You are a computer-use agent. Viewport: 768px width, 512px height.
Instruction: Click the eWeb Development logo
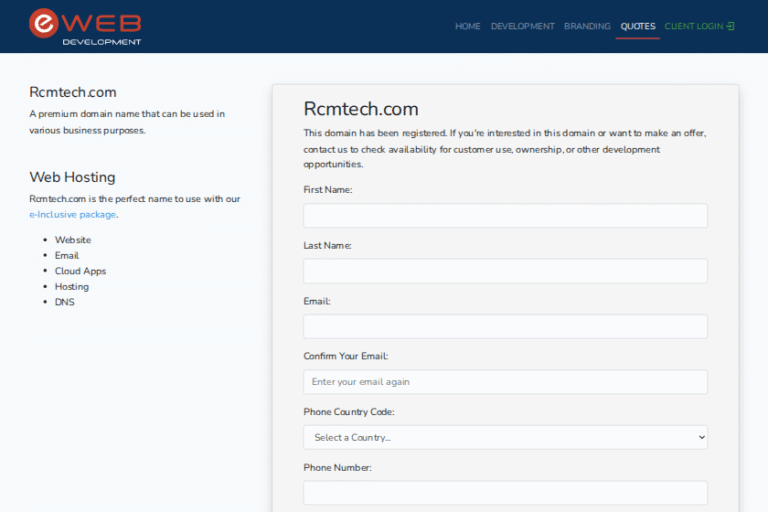click(85, 26)
